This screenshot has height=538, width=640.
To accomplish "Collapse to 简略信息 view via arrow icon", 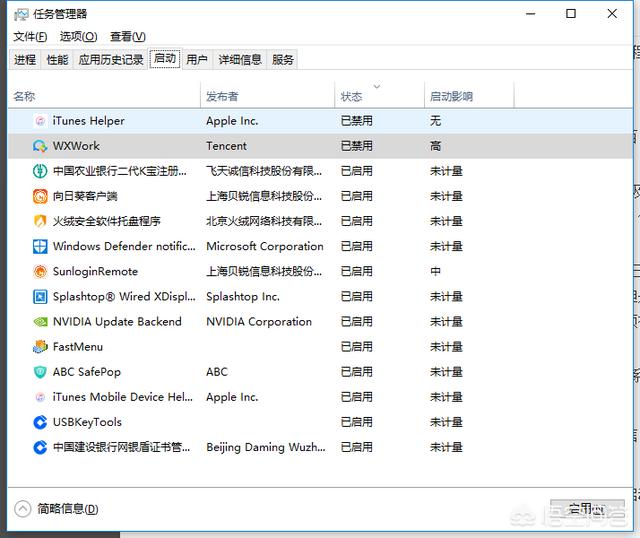I will [x=22, y=509].
